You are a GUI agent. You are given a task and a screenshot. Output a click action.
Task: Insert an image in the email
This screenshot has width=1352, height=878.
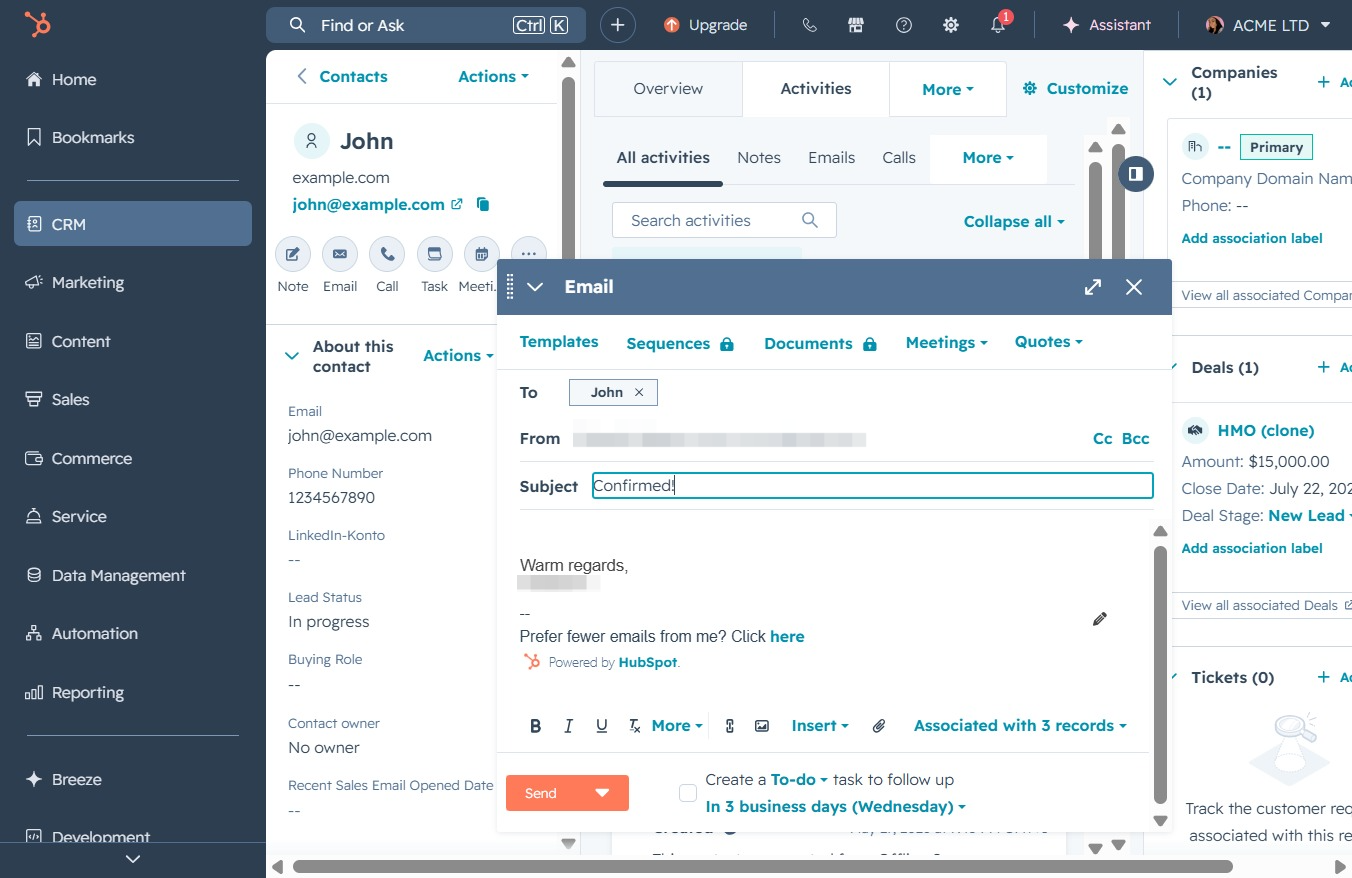pyautogui.click(x=762, y=726)
